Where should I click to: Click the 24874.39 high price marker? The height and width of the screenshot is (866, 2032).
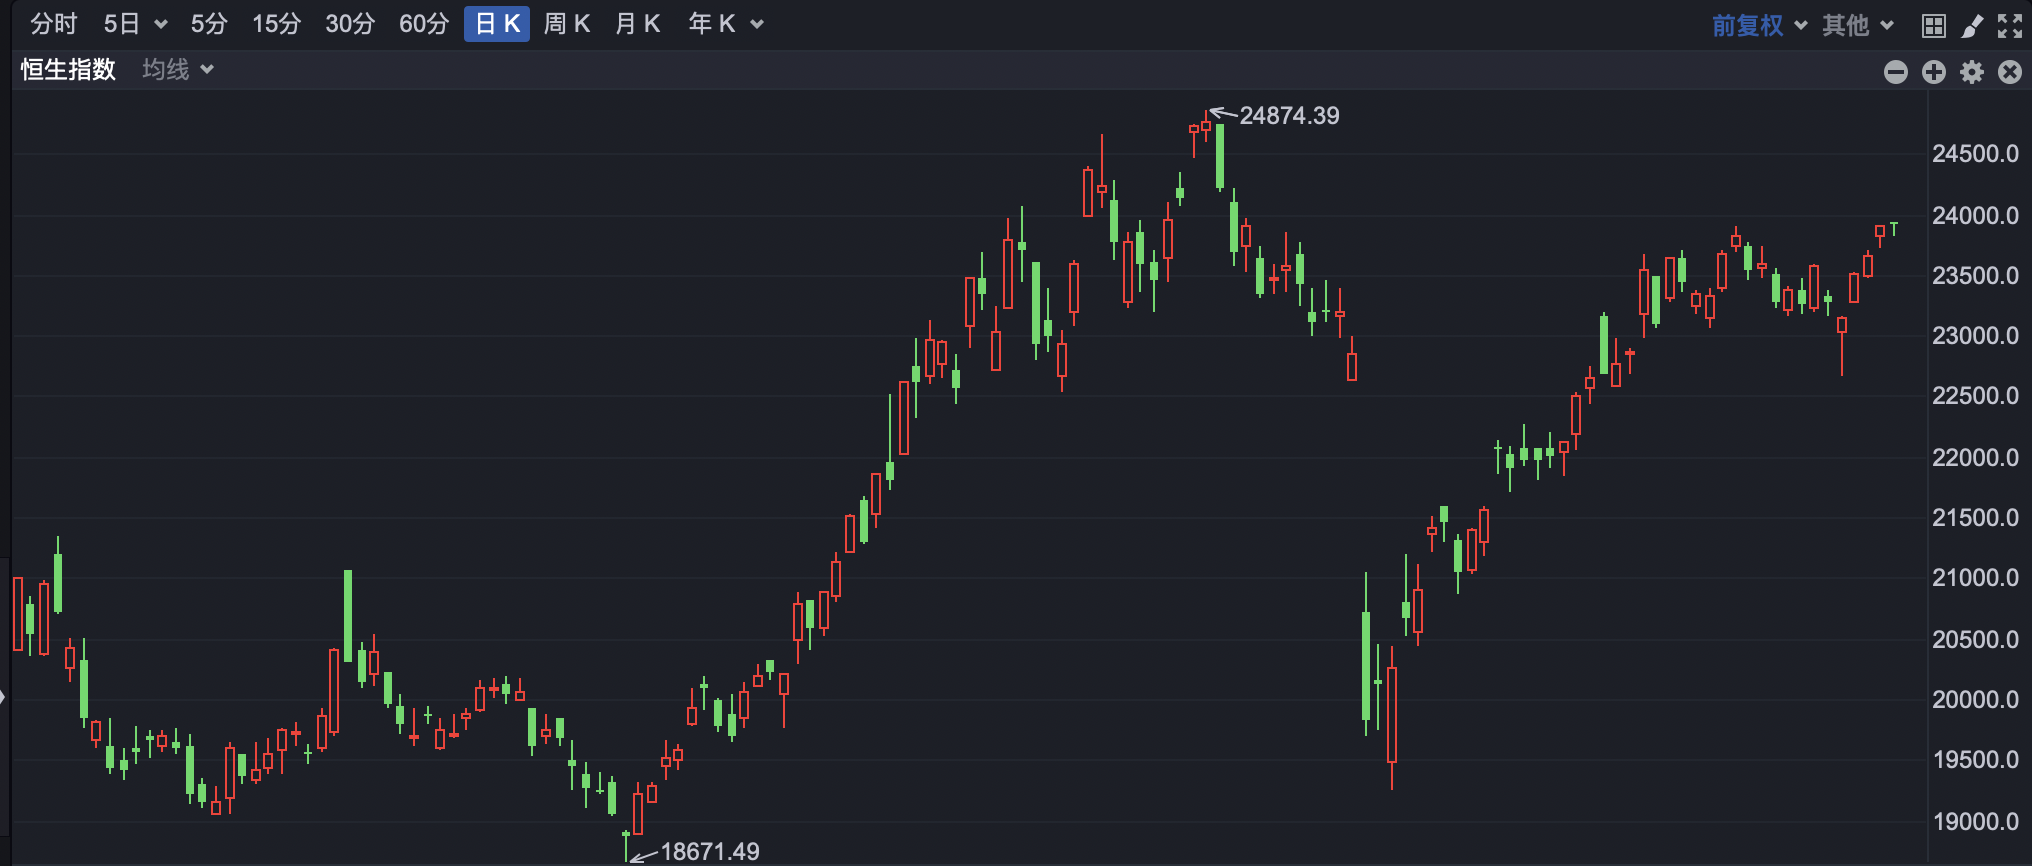click(1289, 116)
